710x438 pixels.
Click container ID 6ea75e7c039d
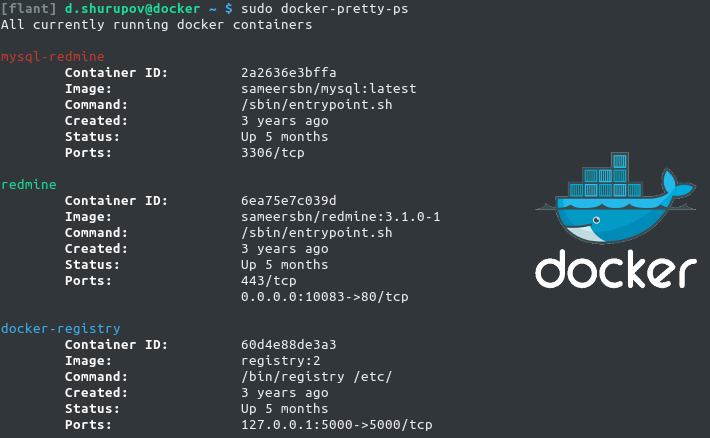click(x=289, y=201)
